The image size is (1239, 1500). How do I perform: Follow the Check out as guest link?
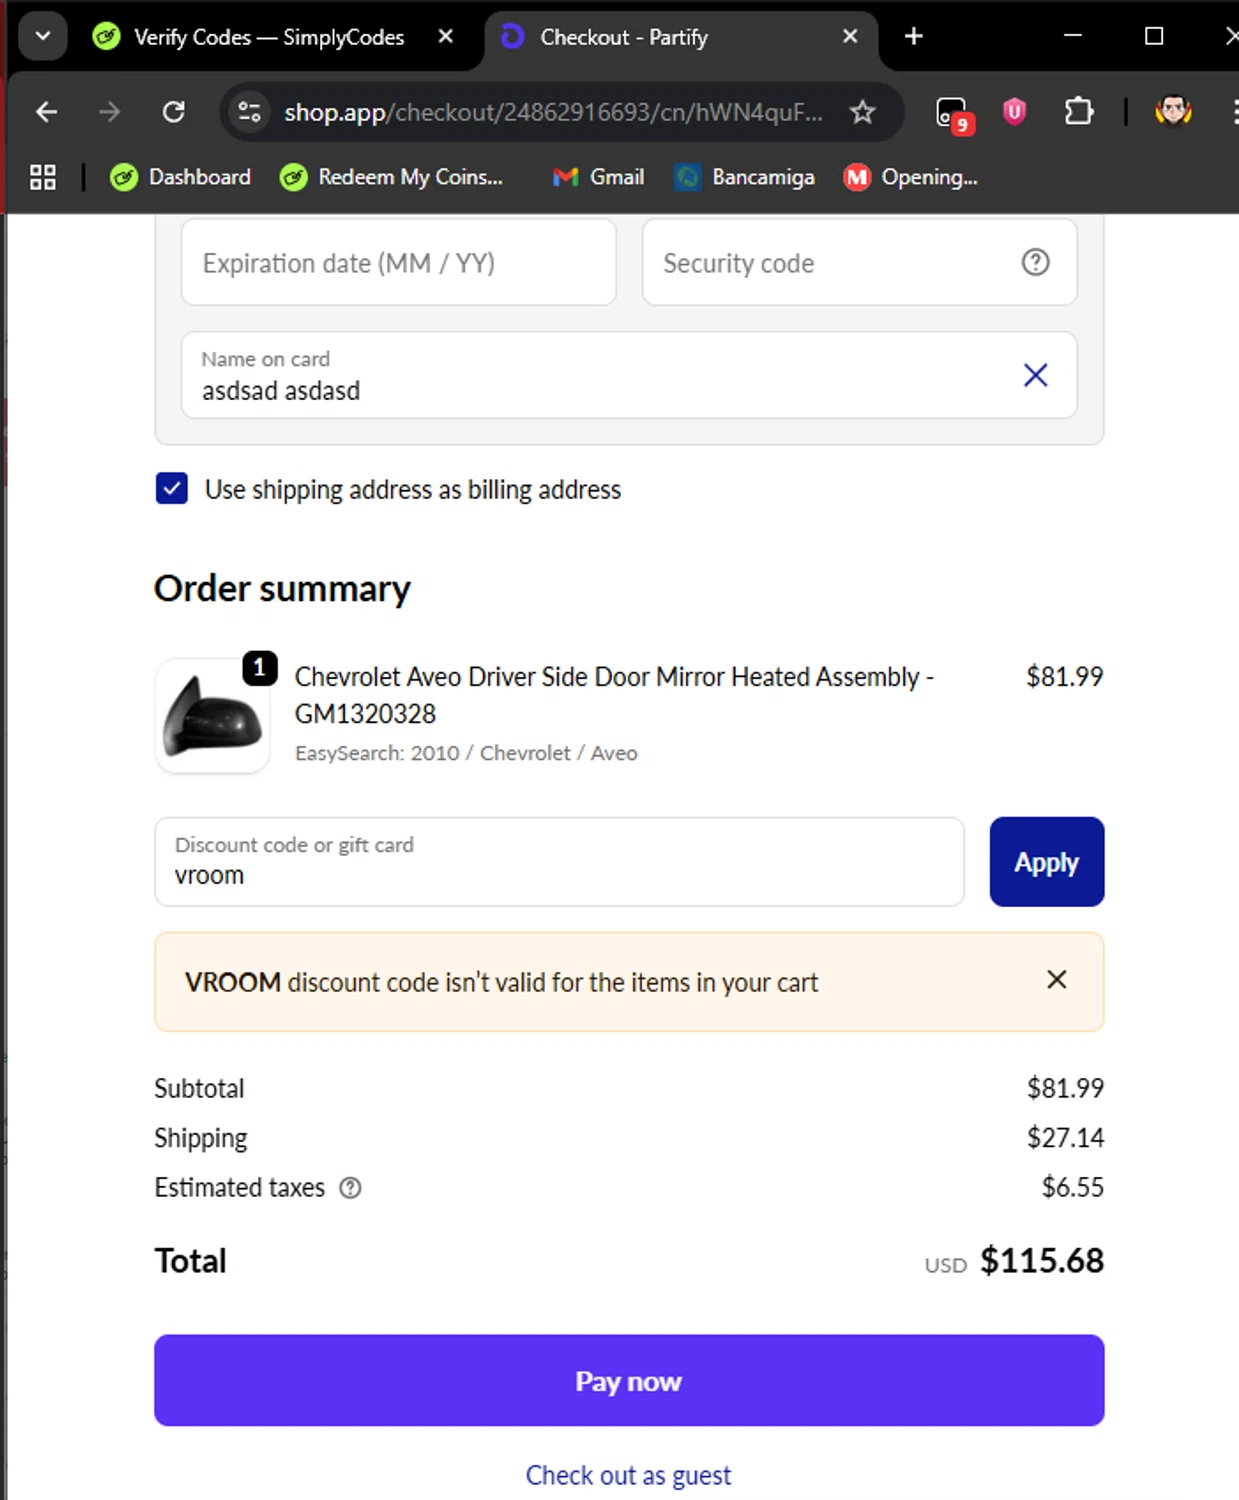[x=628, y=1475]
